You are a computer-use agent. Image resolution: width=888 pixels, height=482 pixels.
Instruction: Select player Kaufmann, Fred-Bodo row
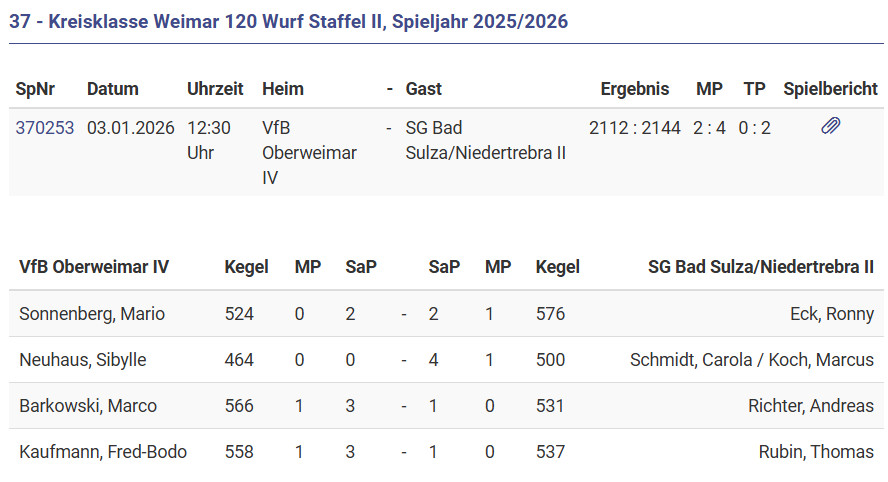coord(103,452)
